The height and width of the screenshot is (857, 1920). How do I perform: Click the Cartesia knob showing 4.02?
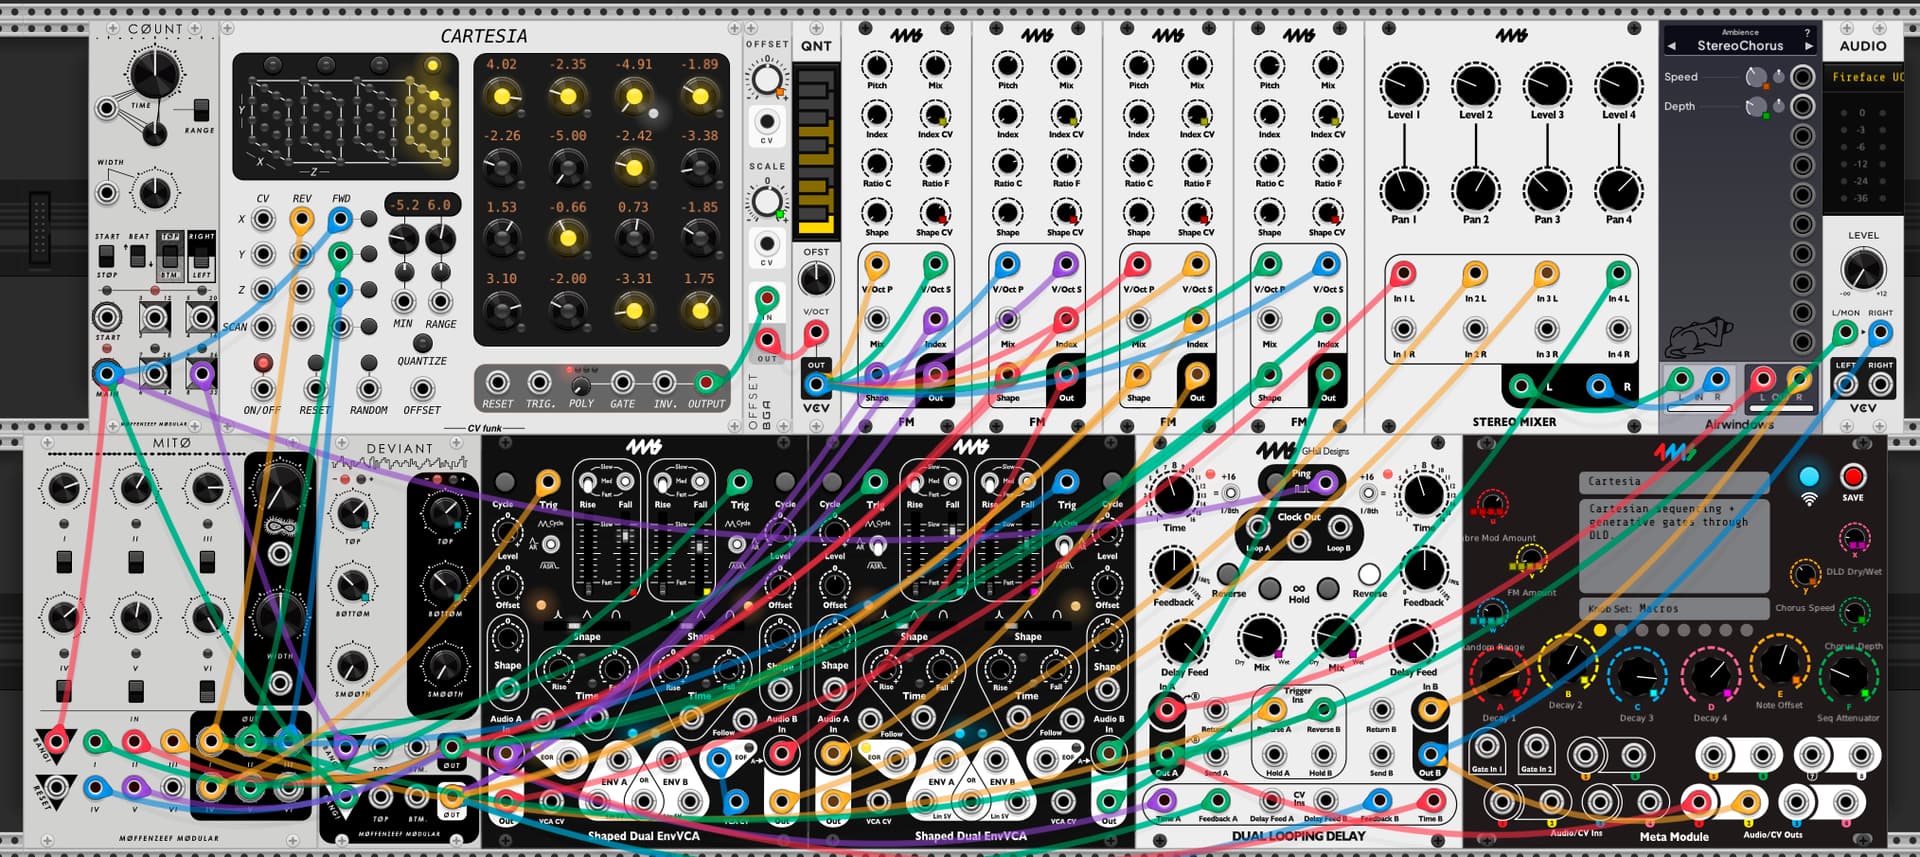[x=501, y=96]
